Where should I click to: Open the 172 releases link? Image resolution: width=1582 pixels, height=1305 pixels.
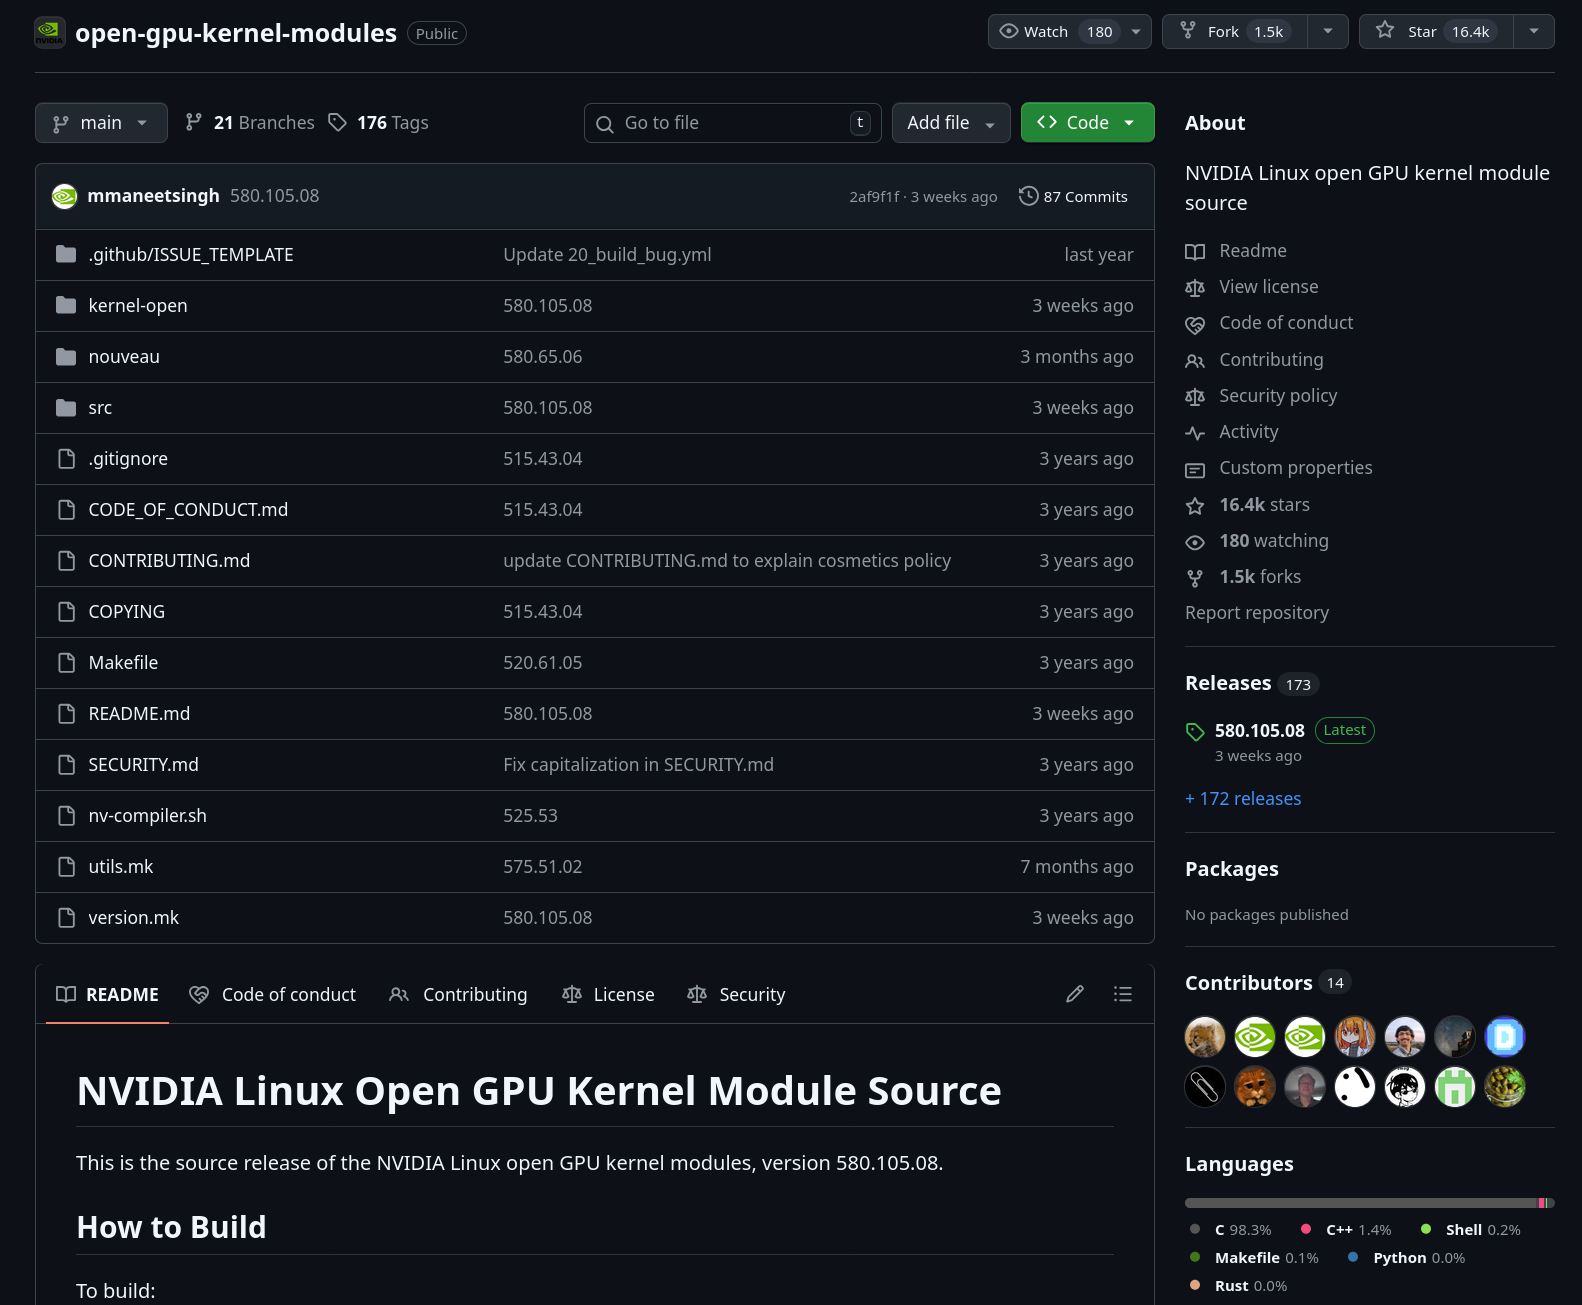(1243, 798)
